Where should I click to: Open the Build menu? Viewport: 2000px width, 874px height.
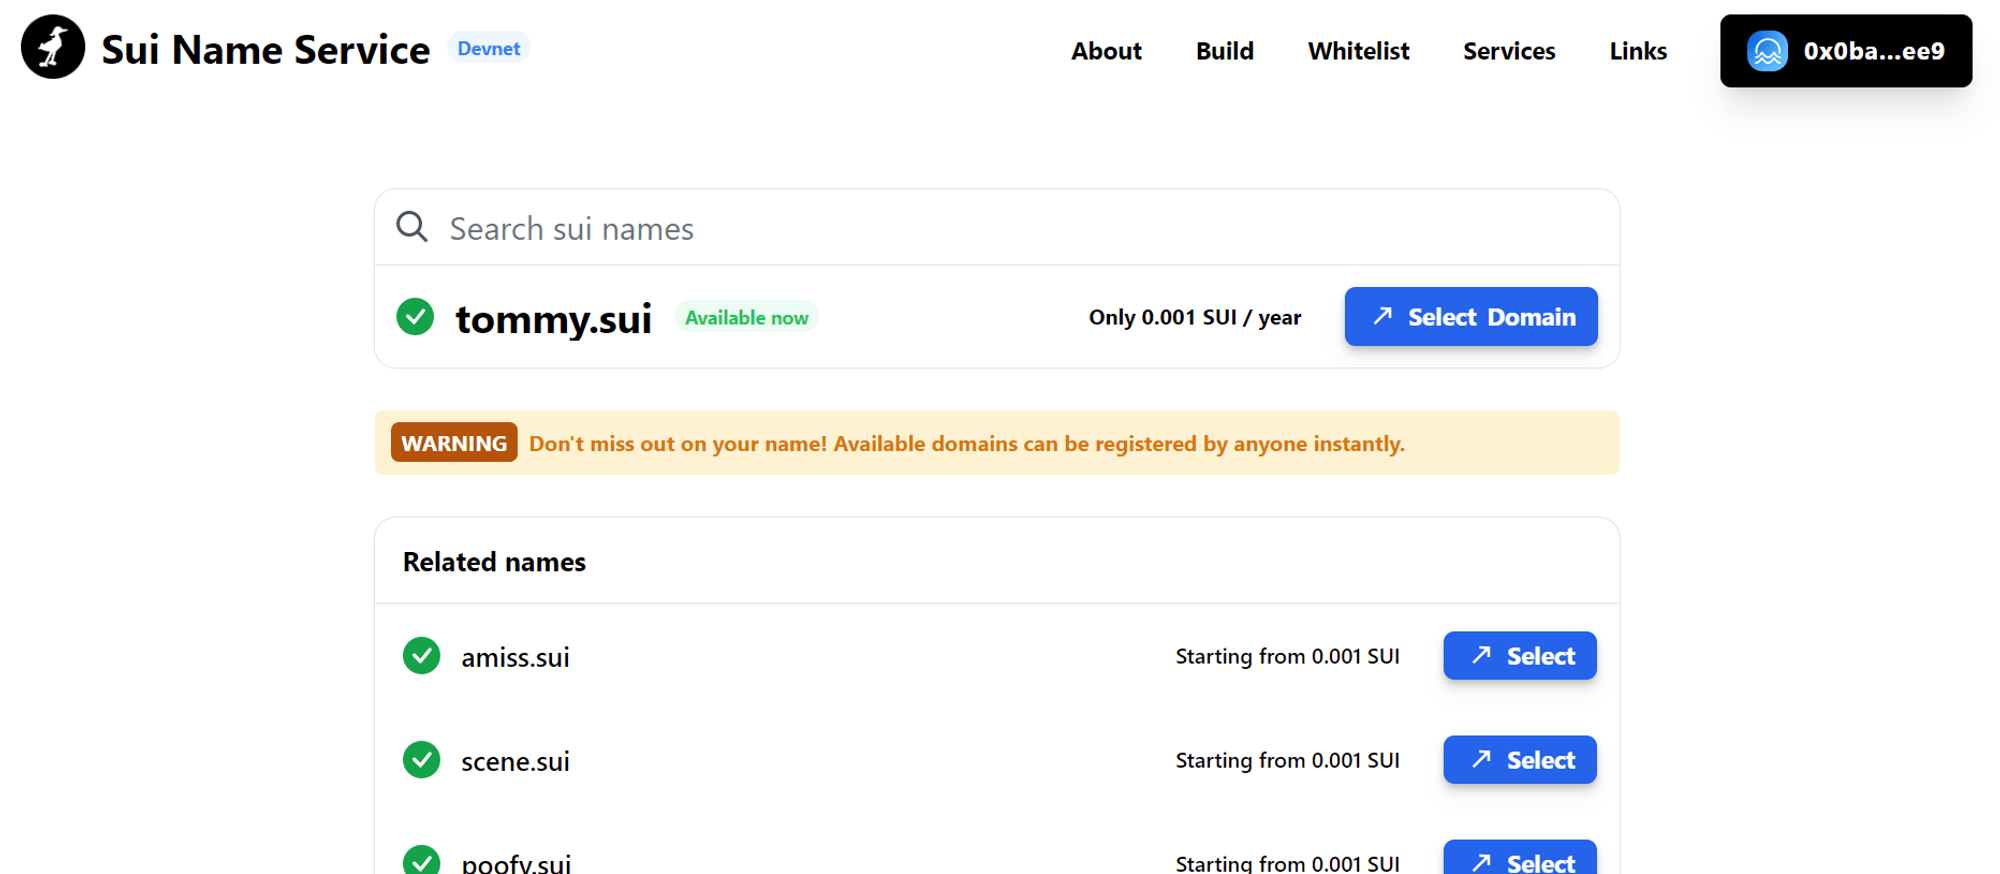[x=1224, y=51]
